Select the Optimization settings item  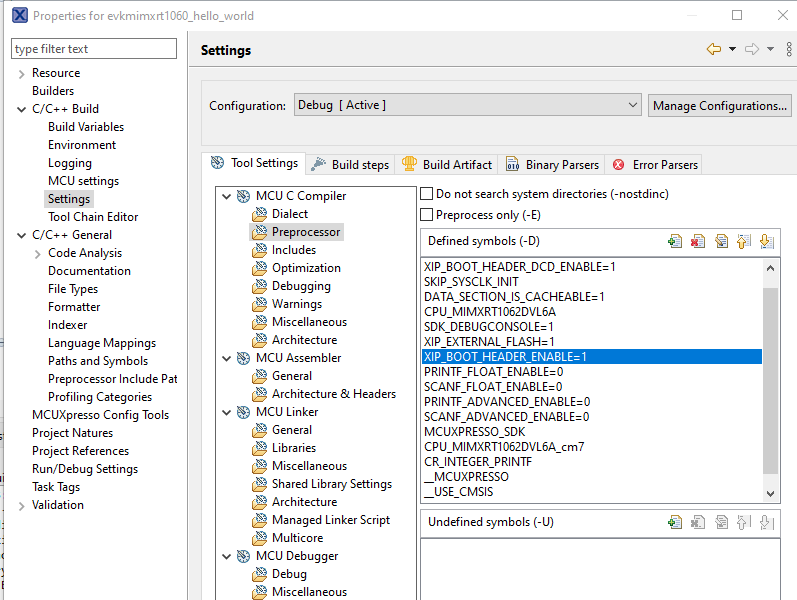tap(306, 268)
